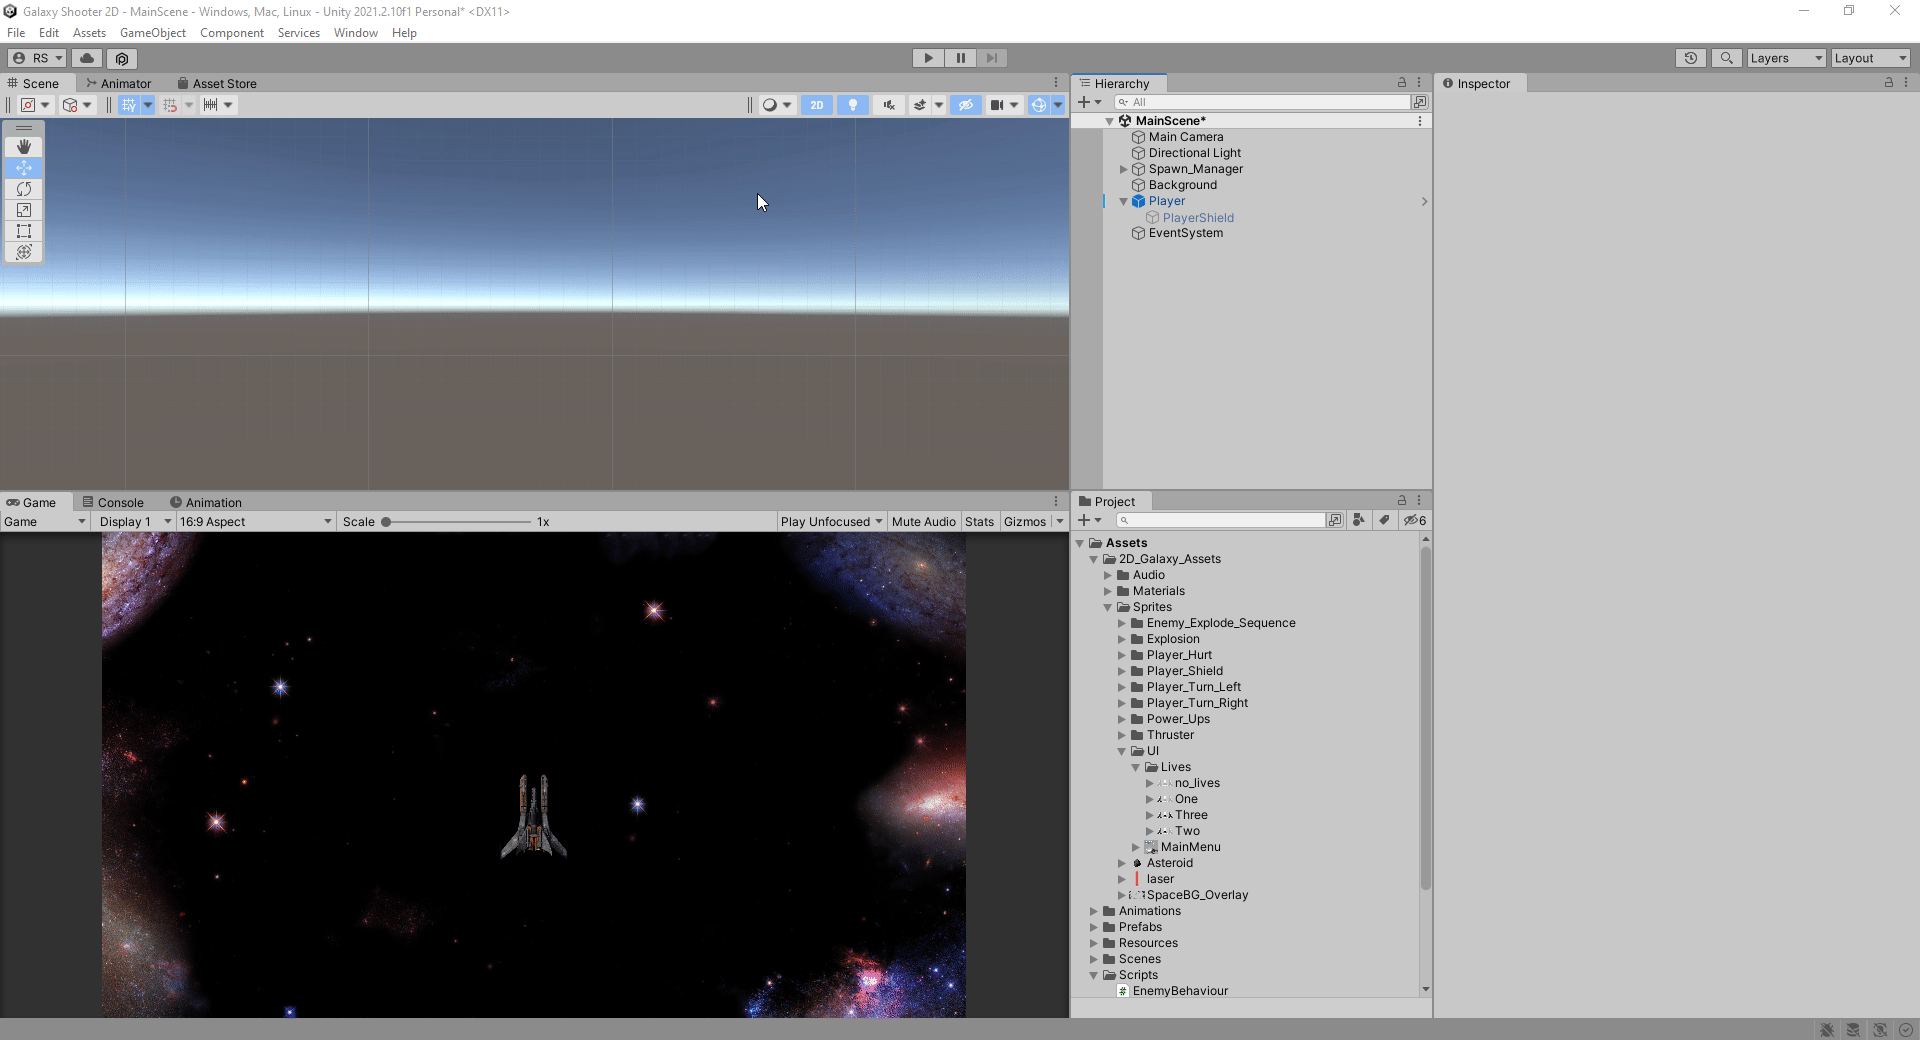Screen dimensions: 1920x1040
Task: Select the Hand tool
Action: point(23,147)
